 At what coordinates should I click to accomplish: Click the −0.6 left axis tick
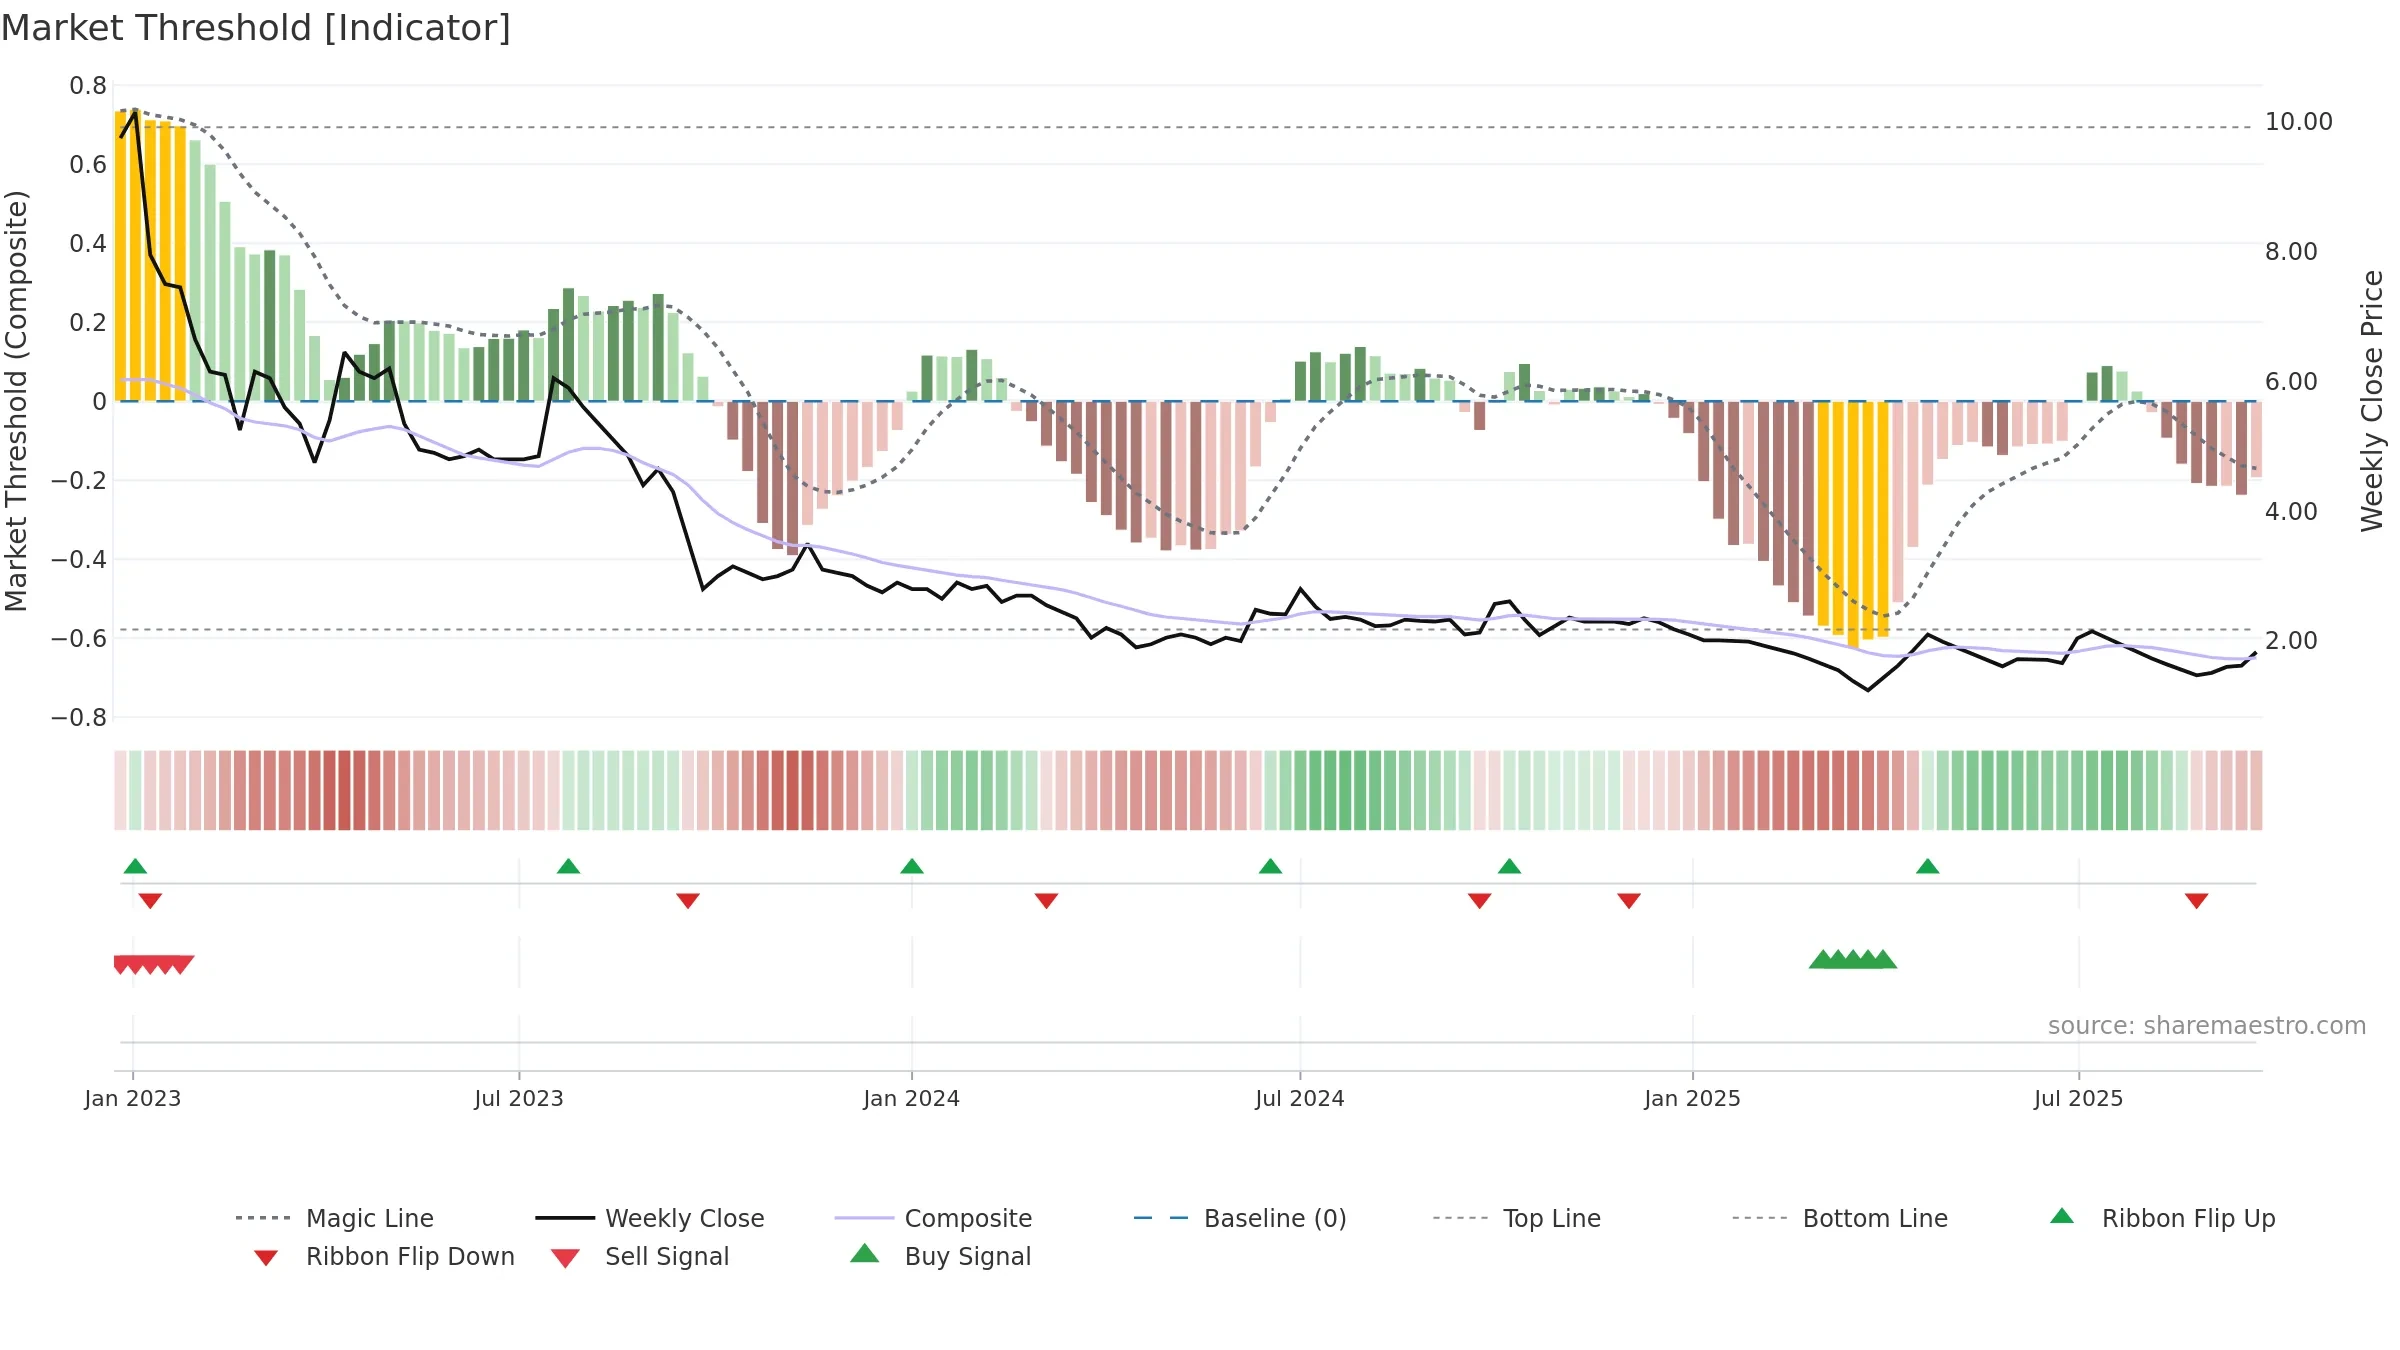[79, 639]
